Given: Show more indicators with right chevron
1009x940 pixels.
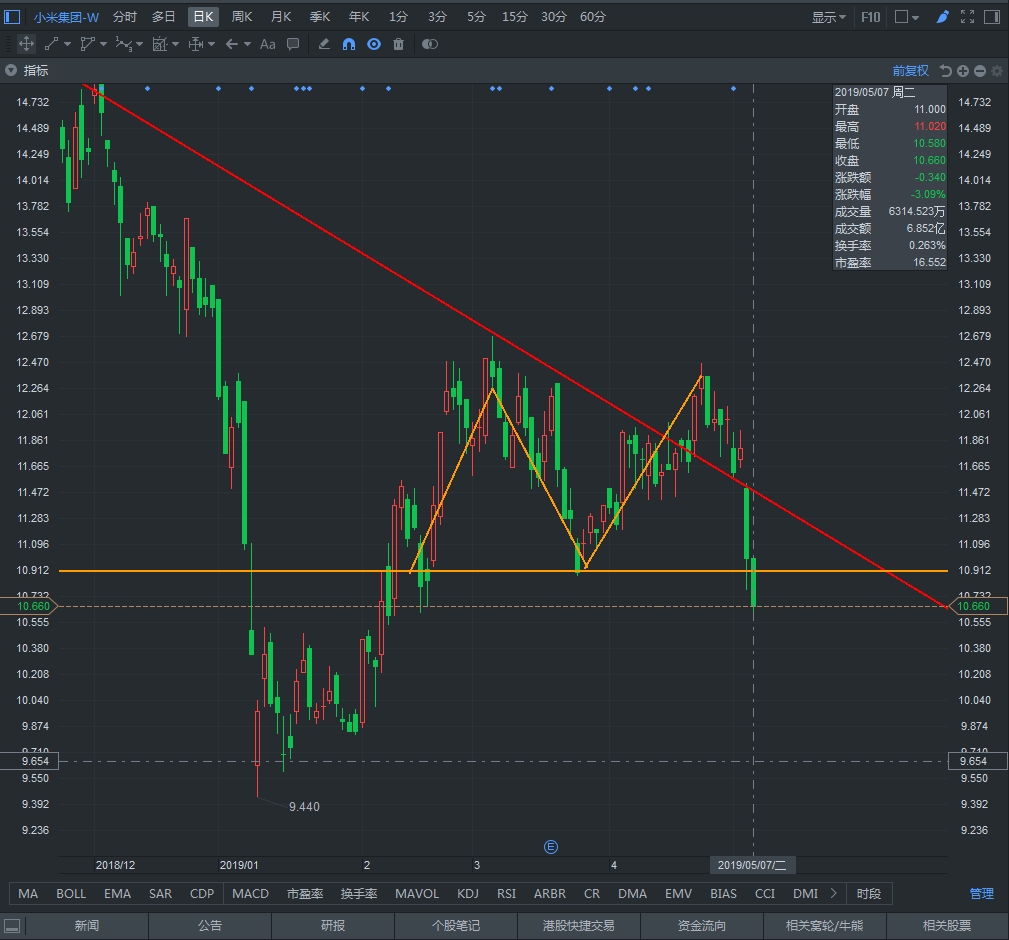Looking at the screenshot, I should point(834,893).
